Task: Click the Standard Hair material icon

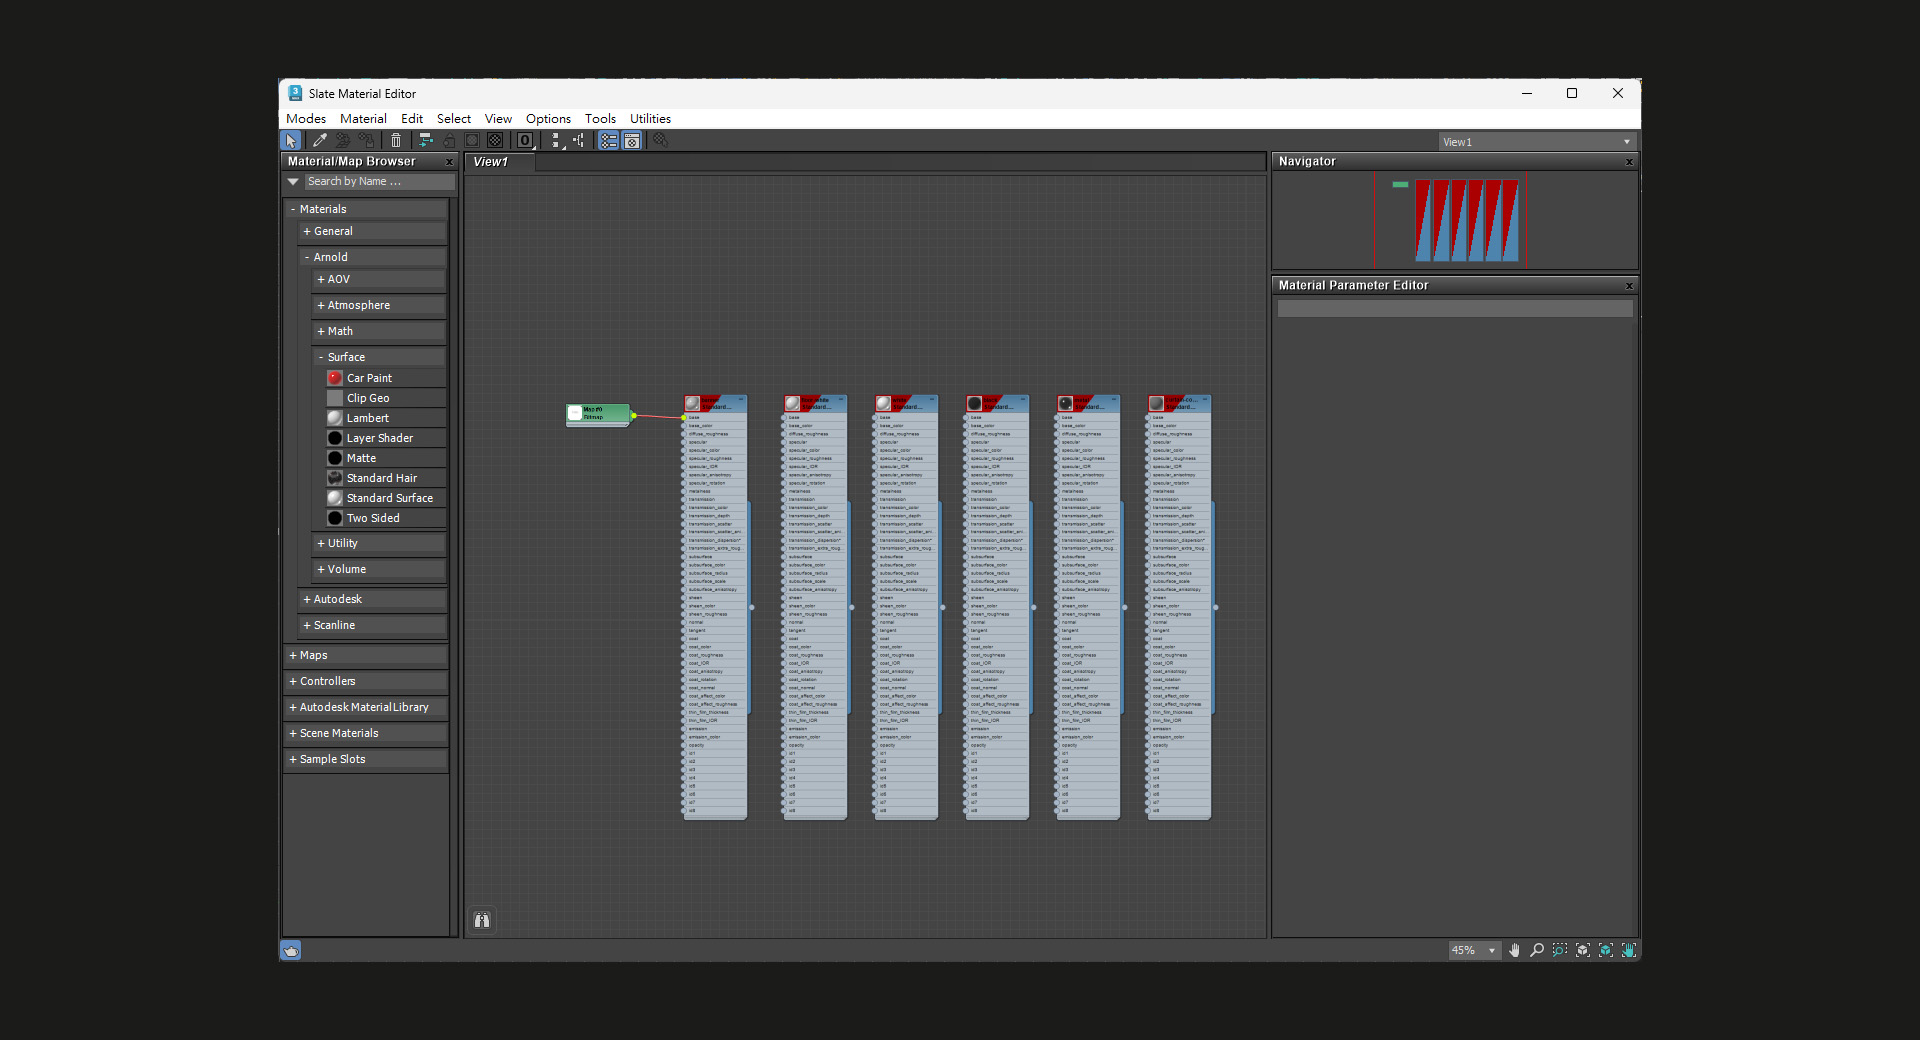Action: pos(335,478)
